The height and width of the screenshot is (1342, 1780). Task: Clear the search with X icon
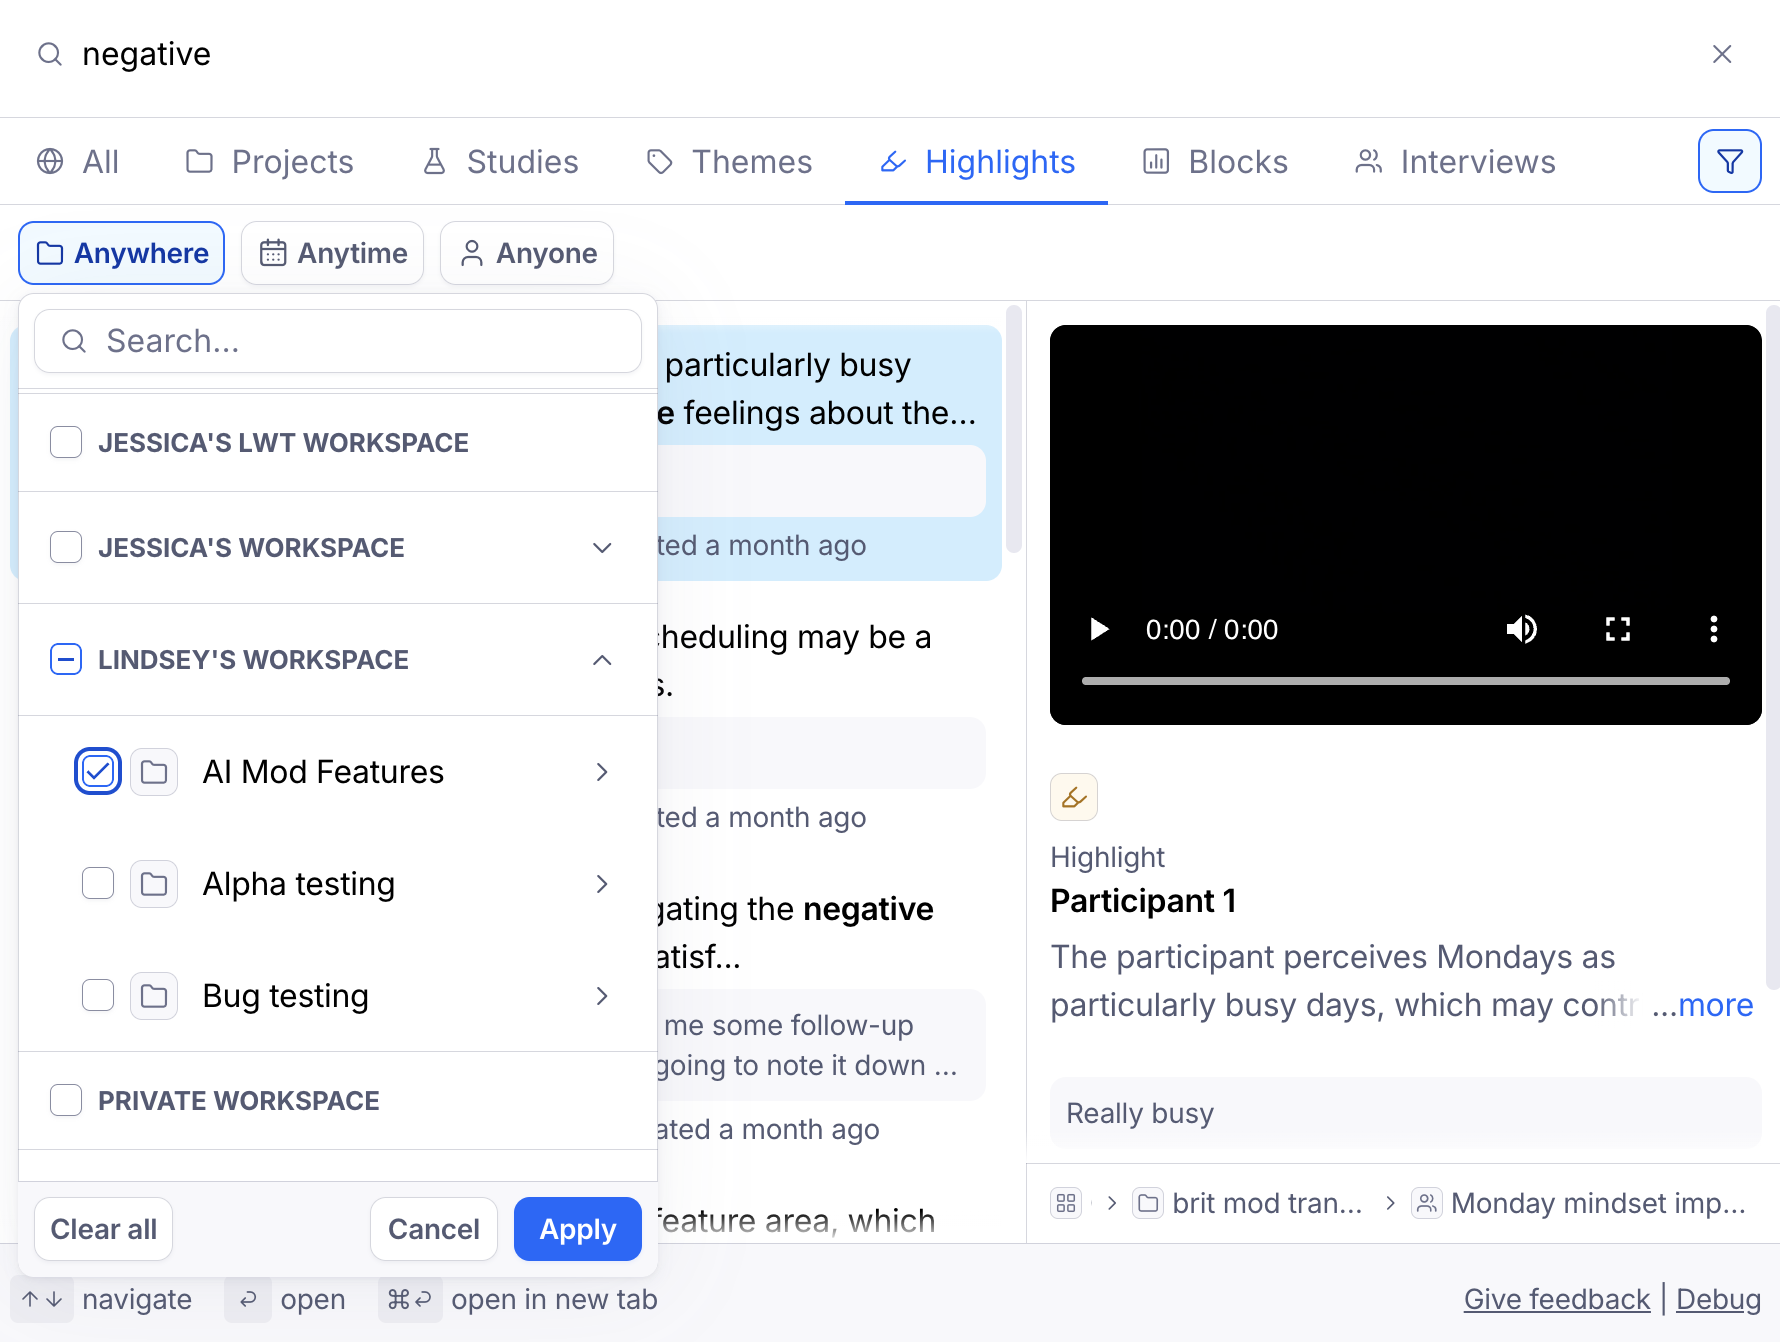1721,54
